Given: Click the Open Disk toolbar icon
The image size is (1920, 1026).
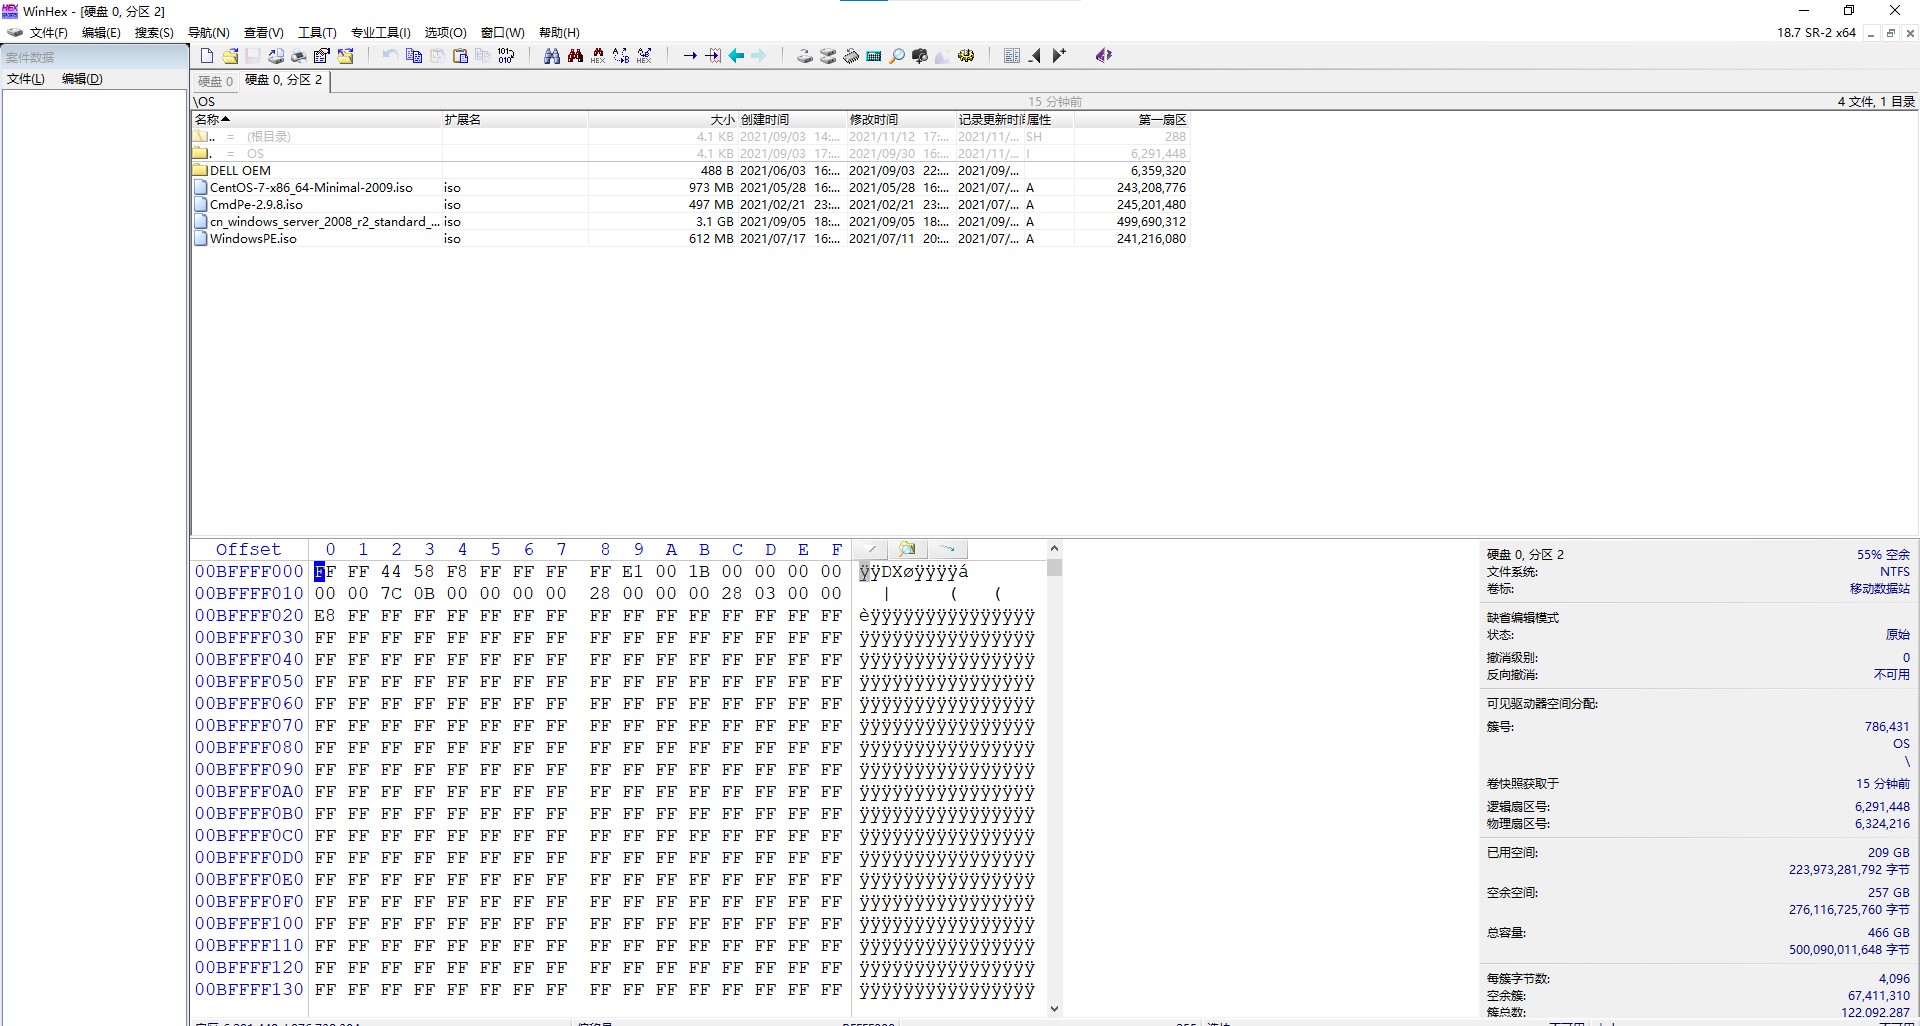Looking at the screenshot, I should coord(804,56).
